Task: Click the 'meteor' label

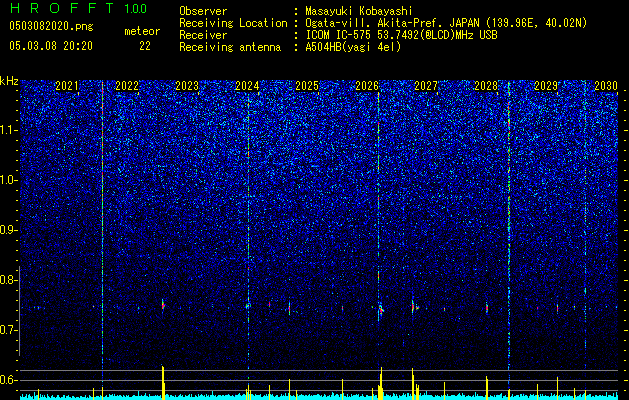Action: 142,31
